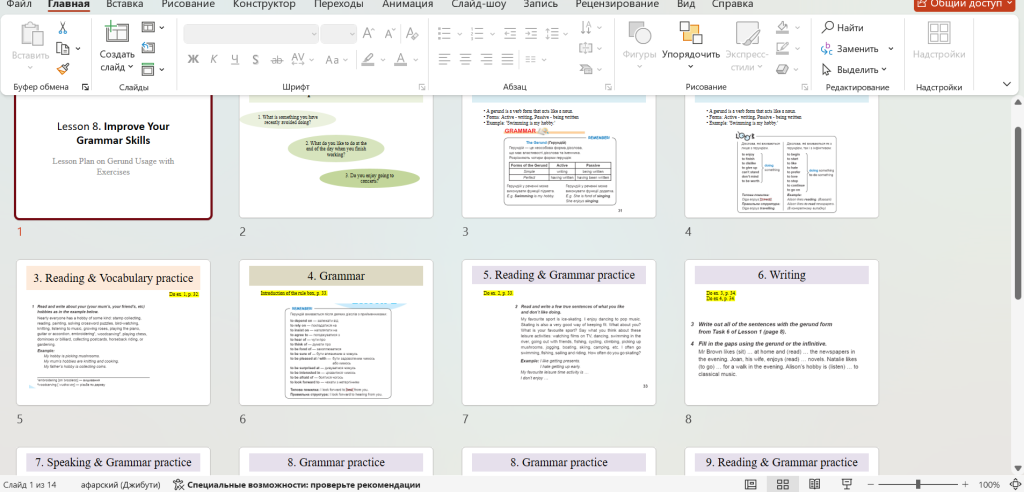Select the Format Painter brush icon
The width and height of the screenshot is (1024, 492).
[63, 69]
